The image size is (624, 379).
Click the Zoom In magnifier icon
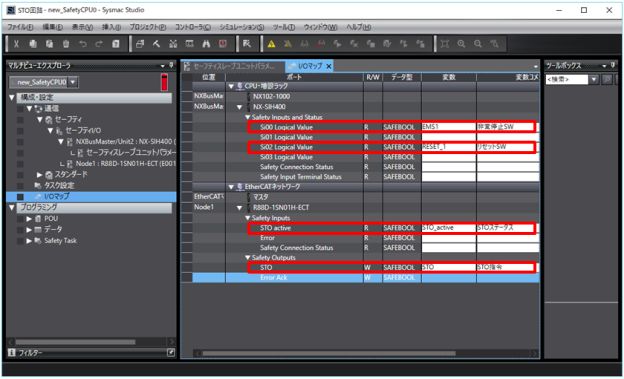coord(461,44)
